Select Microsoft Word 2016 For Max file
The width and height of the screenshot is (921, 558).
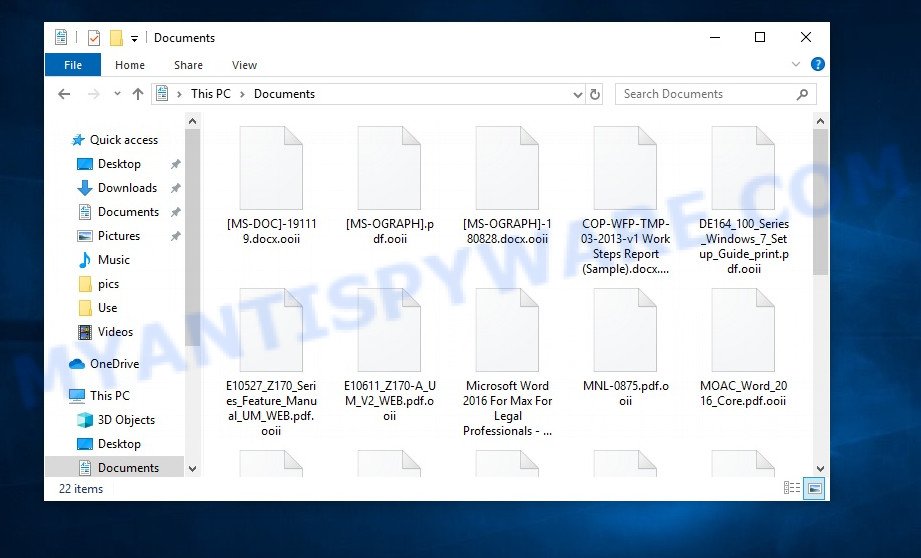pos(507,363)
